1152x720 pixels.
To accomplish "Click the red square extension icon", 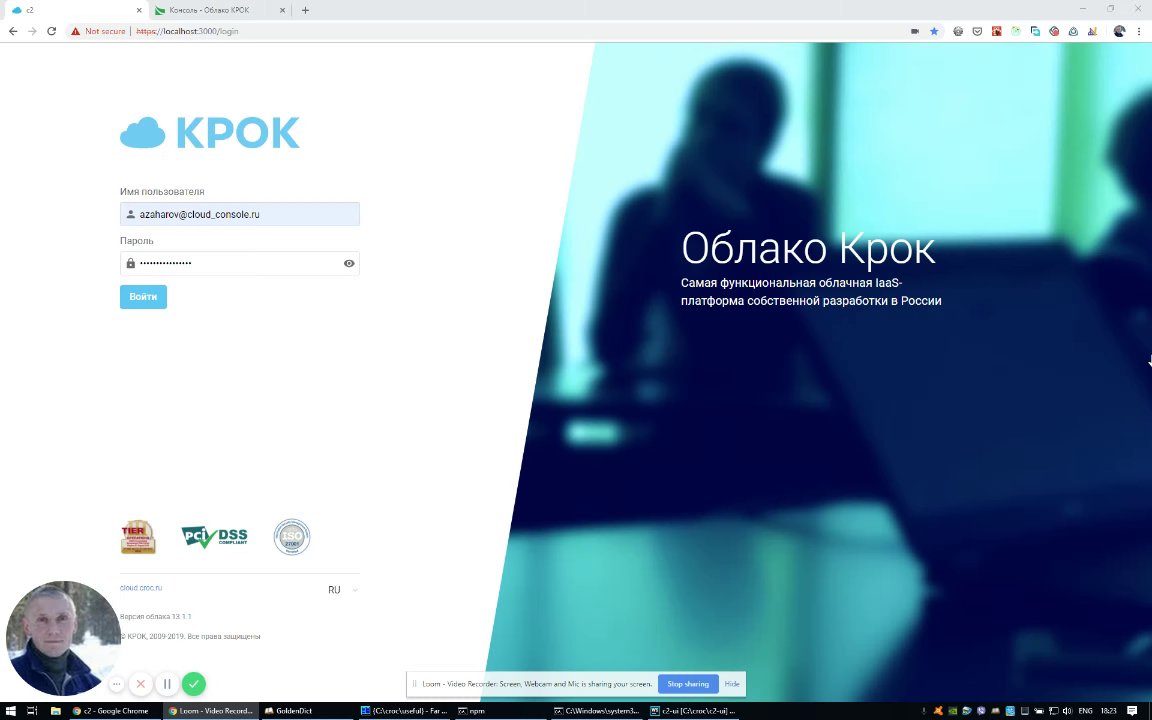I will (996, 32).
